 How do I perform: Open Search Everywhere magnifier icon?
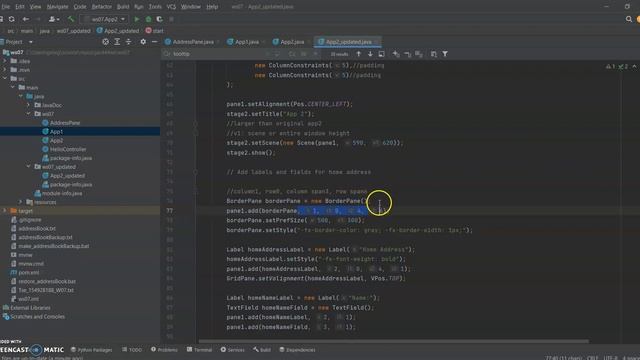(629, 19)
